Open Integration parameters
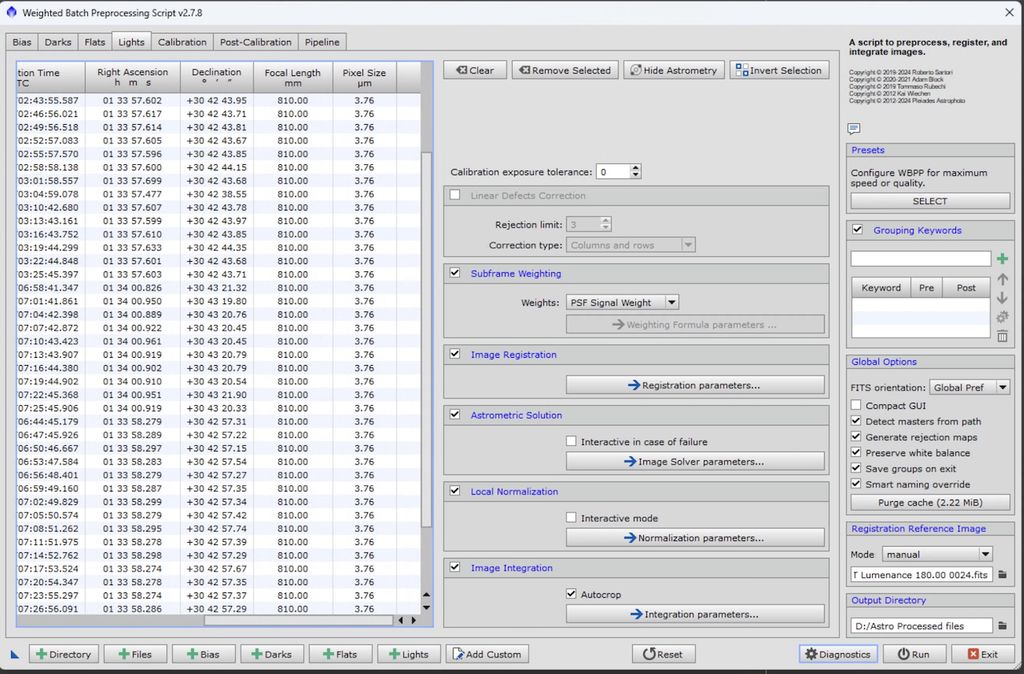Image resolution: width=1024 pixels, height=674 pixels. (x=695, y=615)
